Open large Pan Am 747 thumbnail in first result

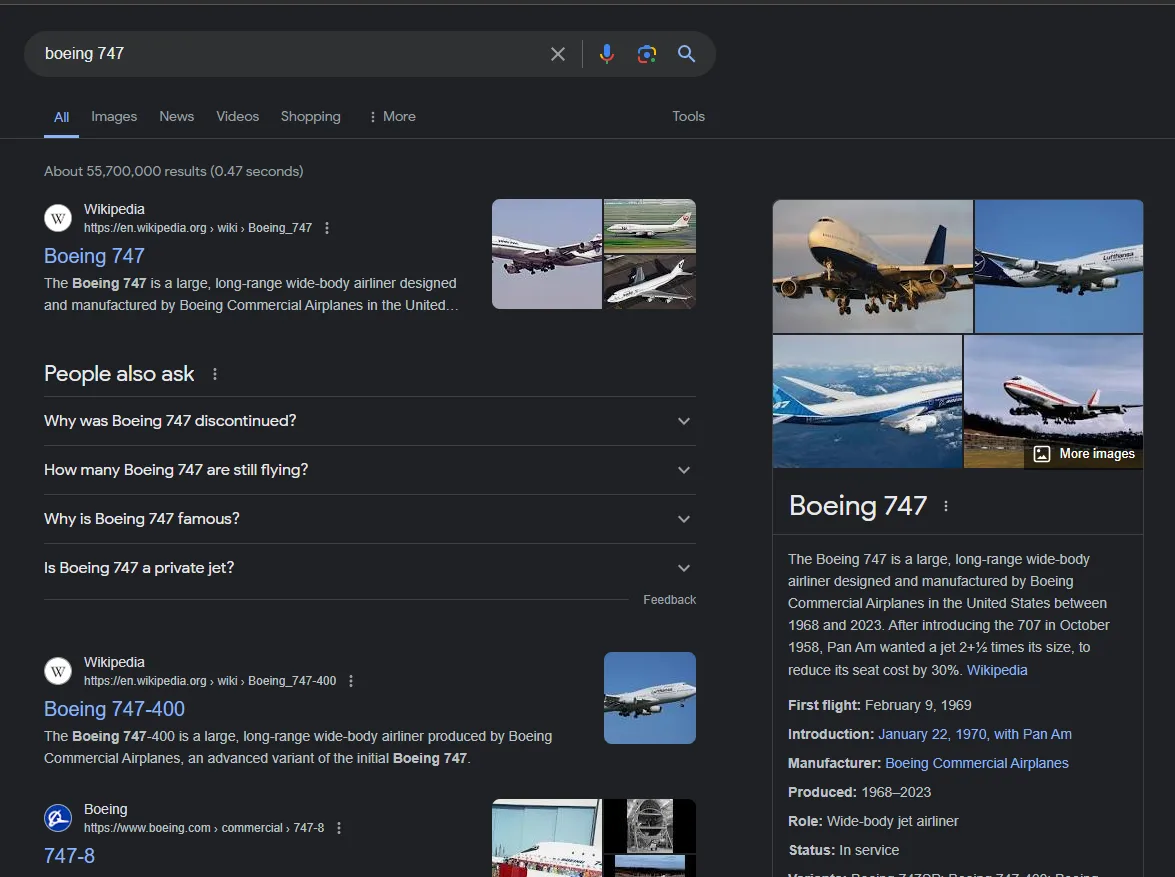[546, 254]
